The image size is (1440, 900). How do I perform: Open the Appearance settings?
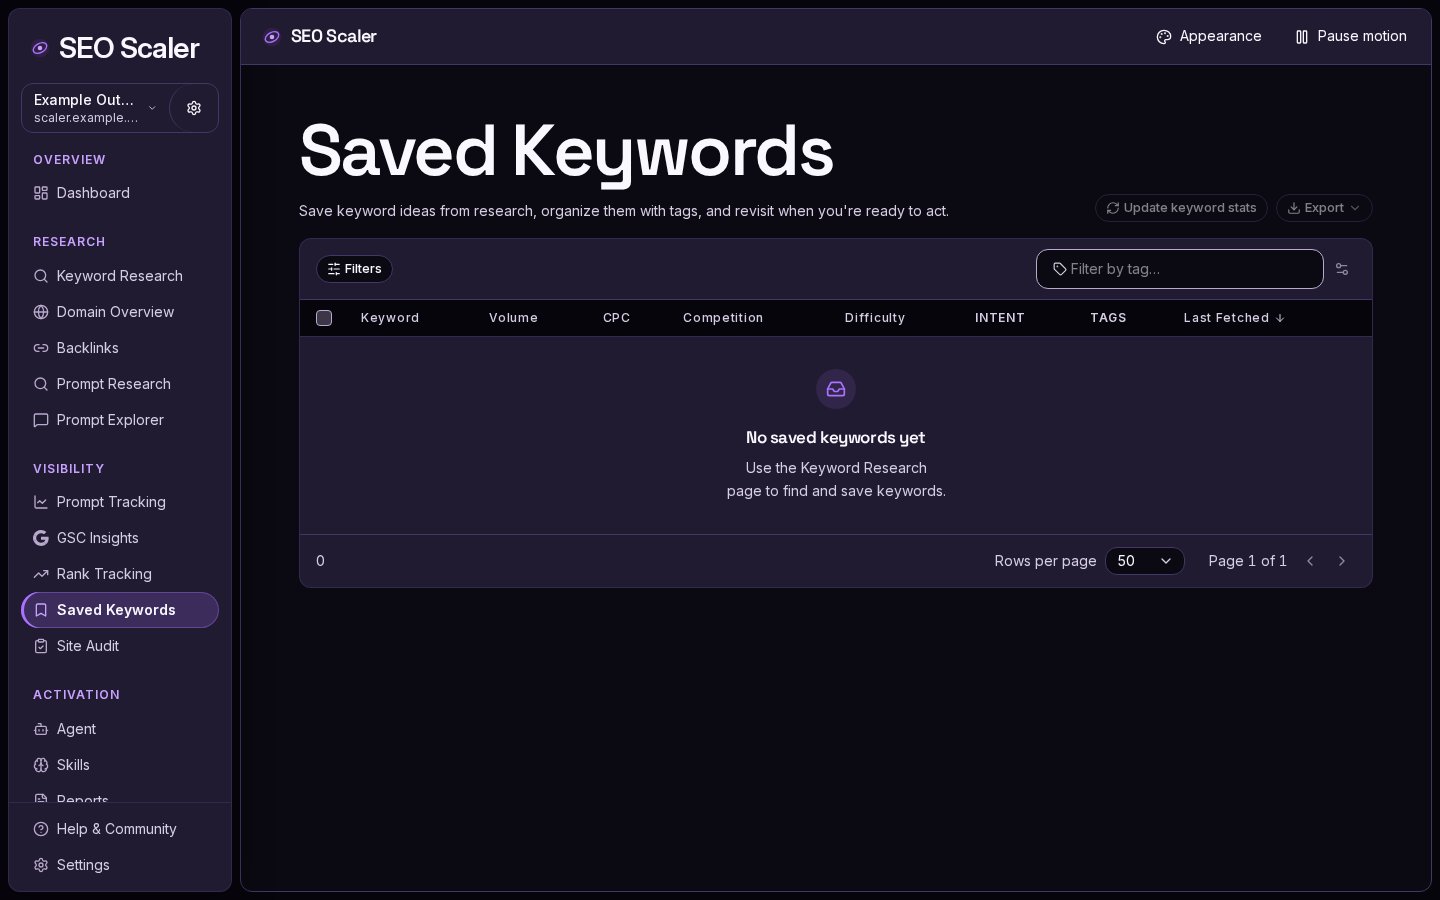(x=1209, y=37)
